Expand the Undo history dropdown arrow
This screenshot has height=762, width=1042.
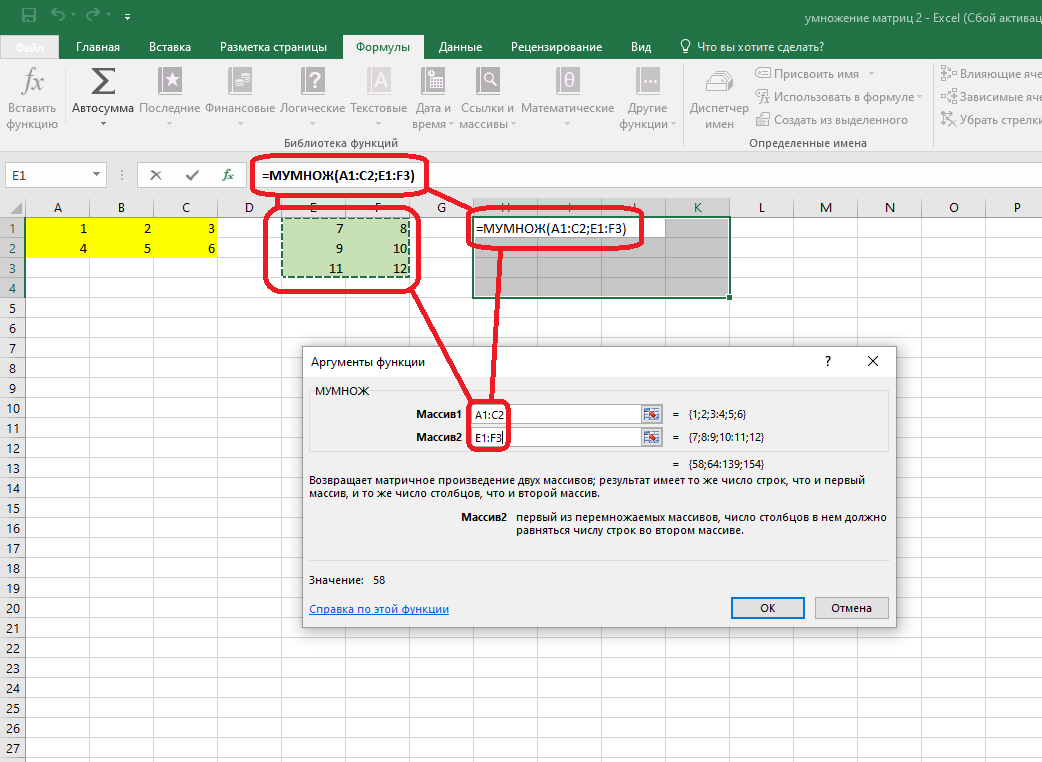coord(72,15)
